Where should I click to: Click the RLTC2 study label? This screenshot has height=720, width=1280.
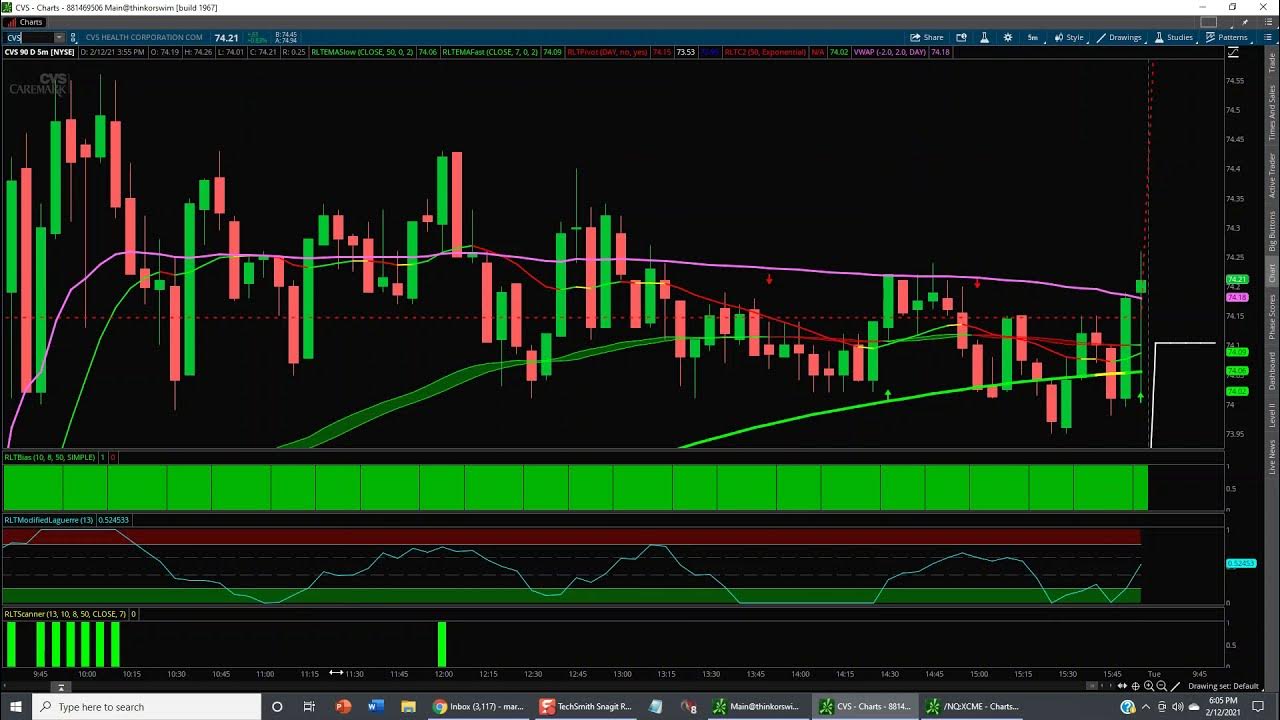(x=765, y=52)
